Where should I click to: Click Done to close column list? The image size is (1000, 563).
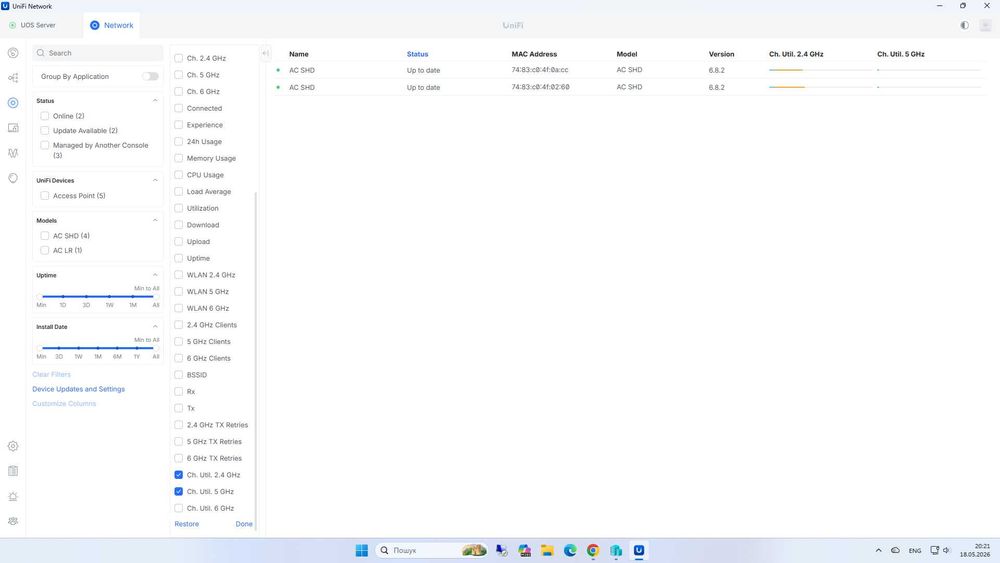244,524
